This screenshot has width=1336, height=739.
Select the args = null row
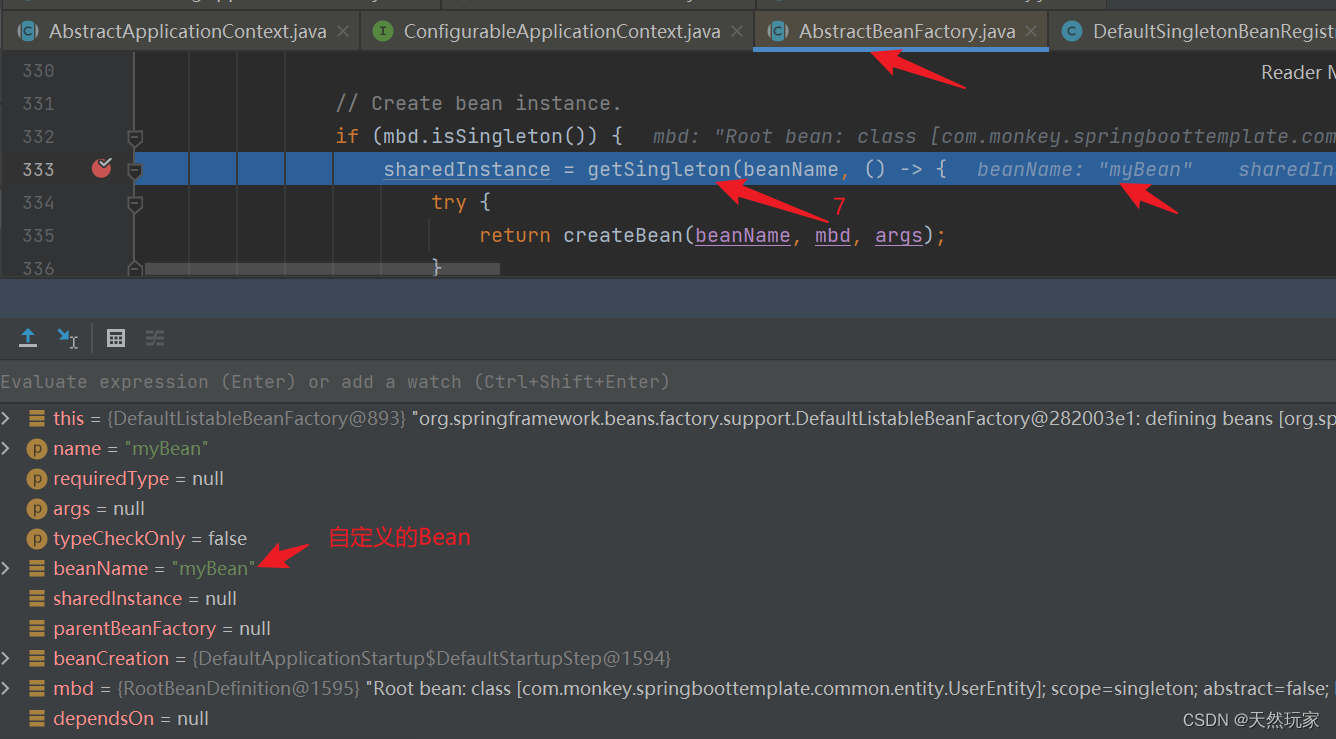pyautogui.click(x=668, y=508)
